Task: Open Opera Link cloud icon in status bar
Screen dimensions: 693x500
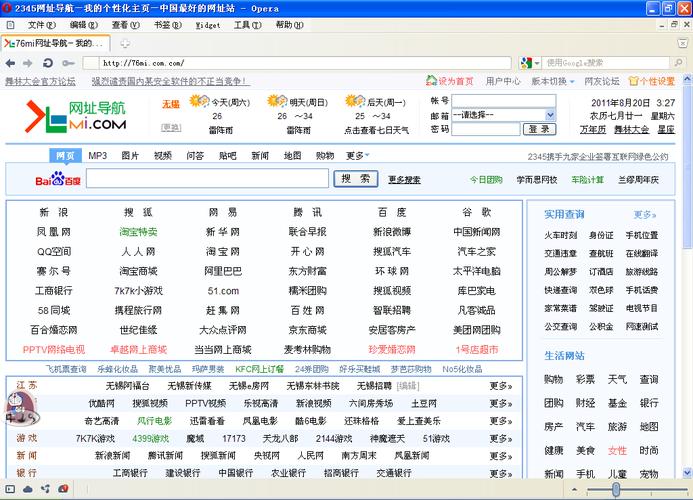Action: click(x=28, y=489)
